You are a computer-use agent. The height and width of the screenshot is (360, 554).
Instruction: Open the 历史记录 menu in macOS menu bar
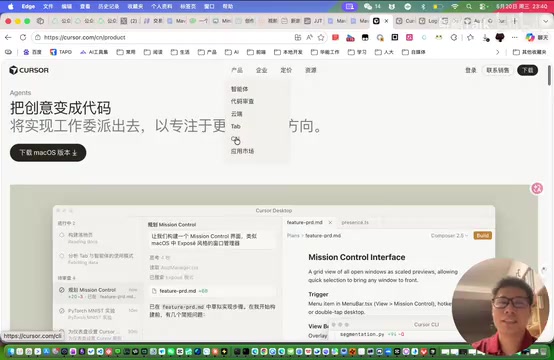108,6
